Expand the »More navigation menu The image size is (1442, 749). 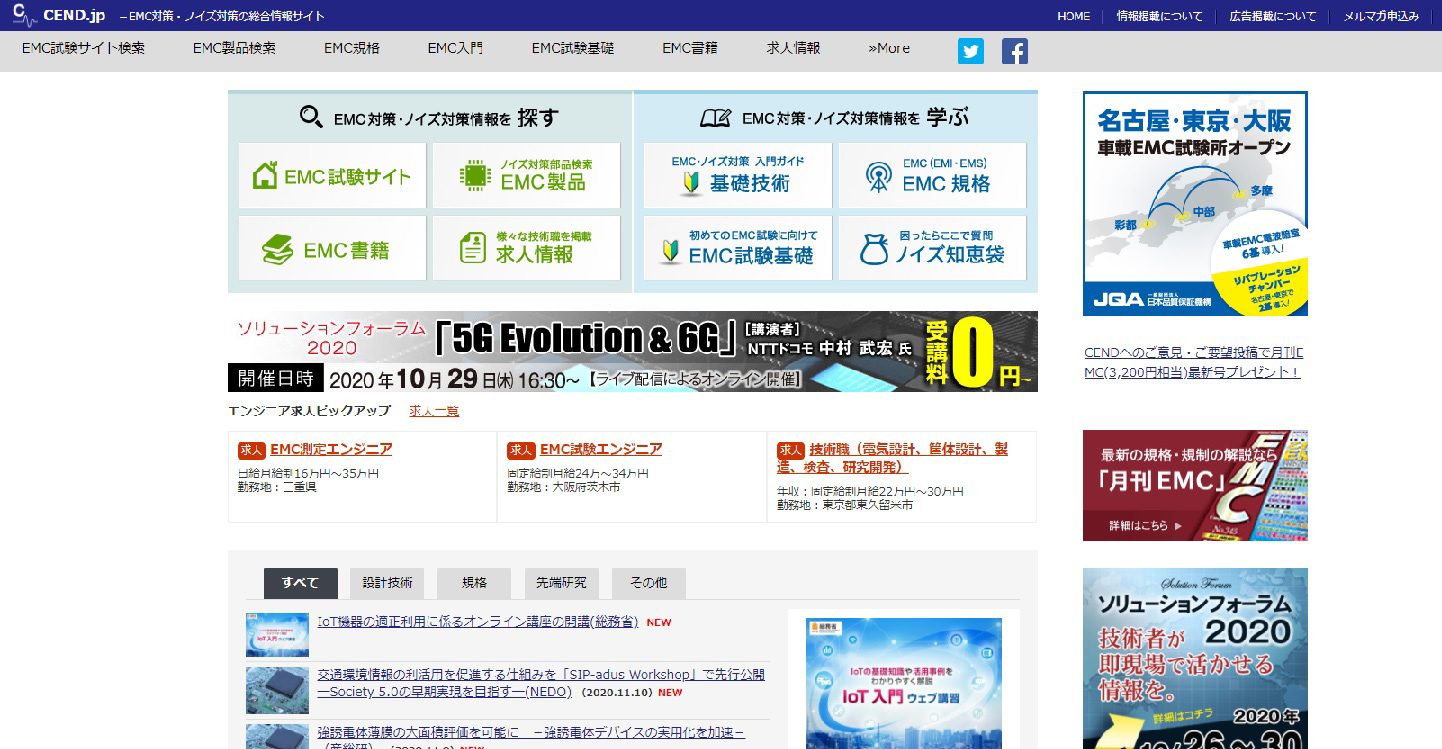(x=889, y=48)
